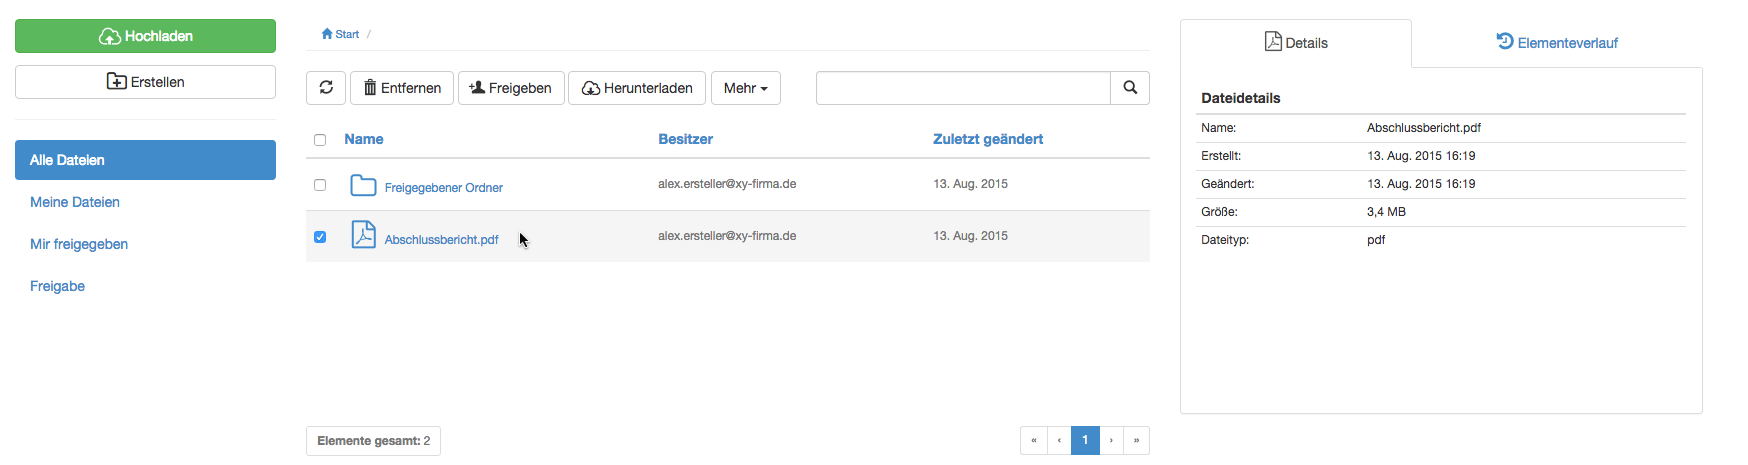This screenshot has width=1748, height=465.
Task: Select page 1 in pagination
Action: click(x=1085, y=440)
